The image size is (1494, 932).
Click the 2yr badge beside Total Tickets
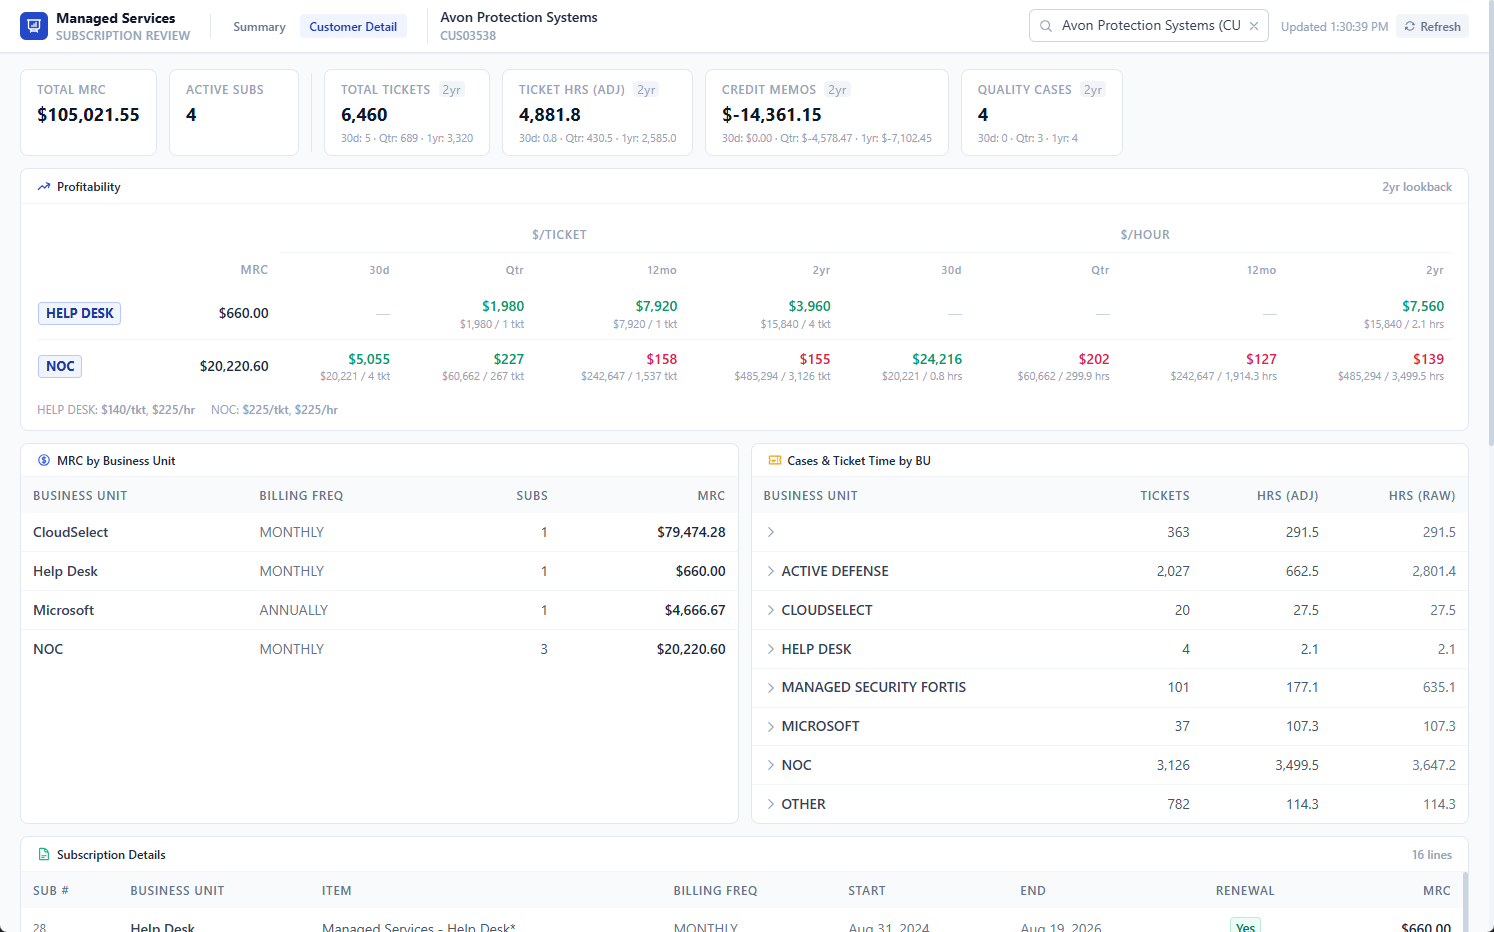tap(452, 90)
